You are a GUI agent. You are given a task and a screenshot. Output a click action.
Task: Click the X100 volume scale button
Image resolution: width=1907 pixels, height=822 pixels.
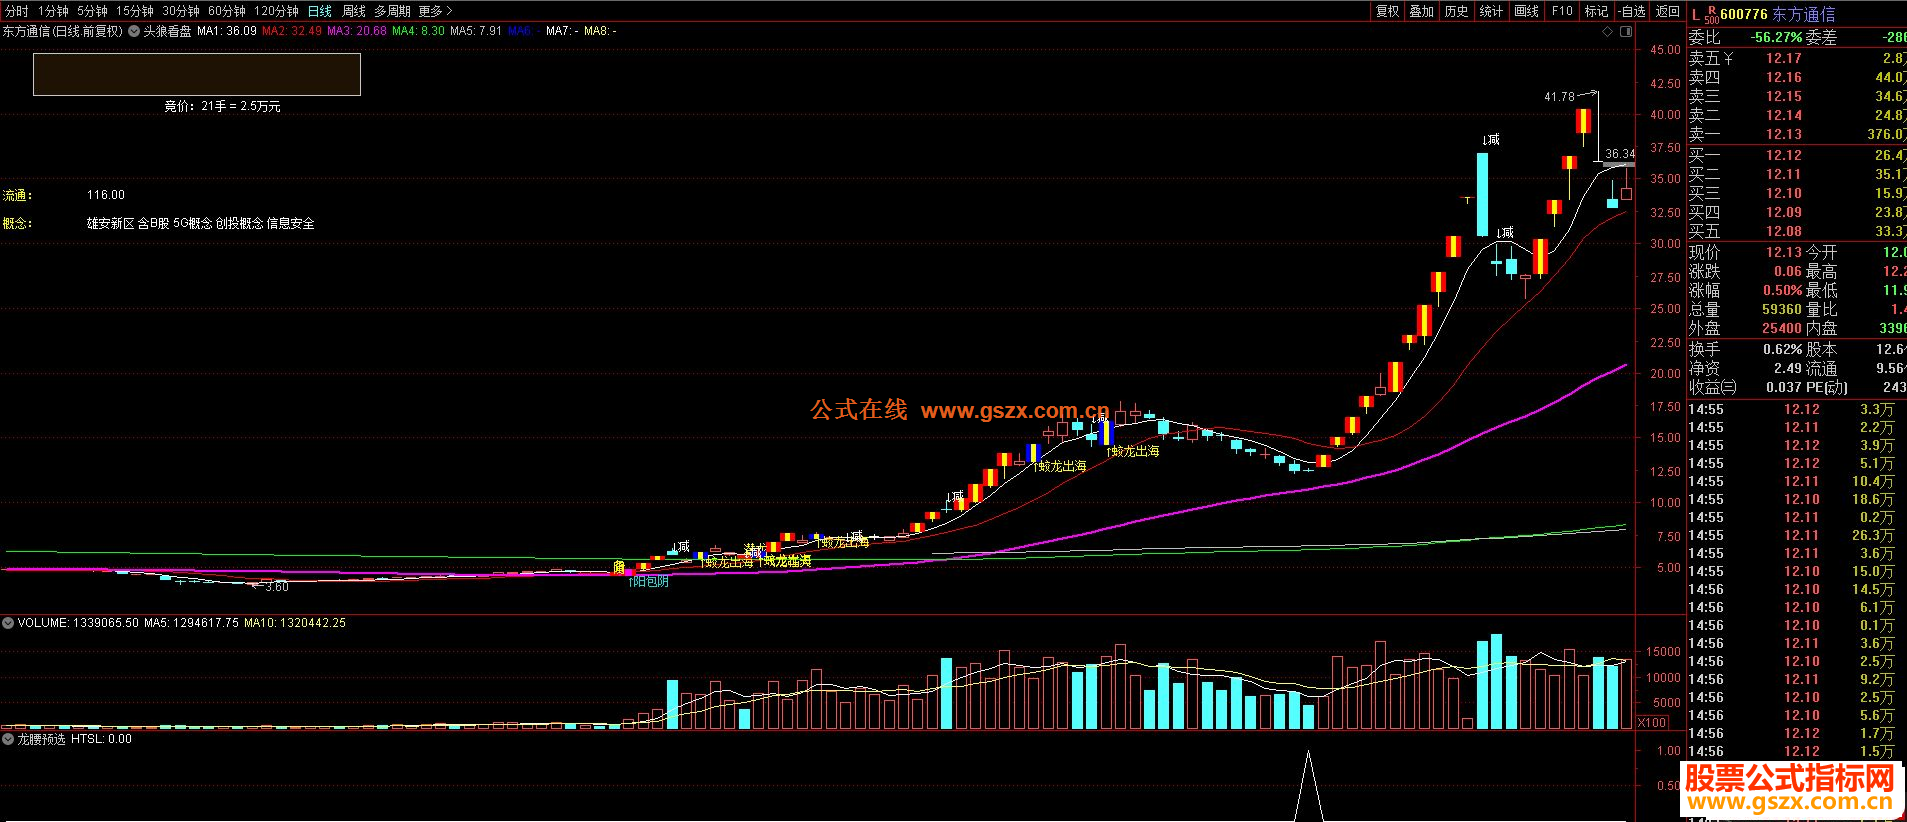click(x=1652, y=722)
